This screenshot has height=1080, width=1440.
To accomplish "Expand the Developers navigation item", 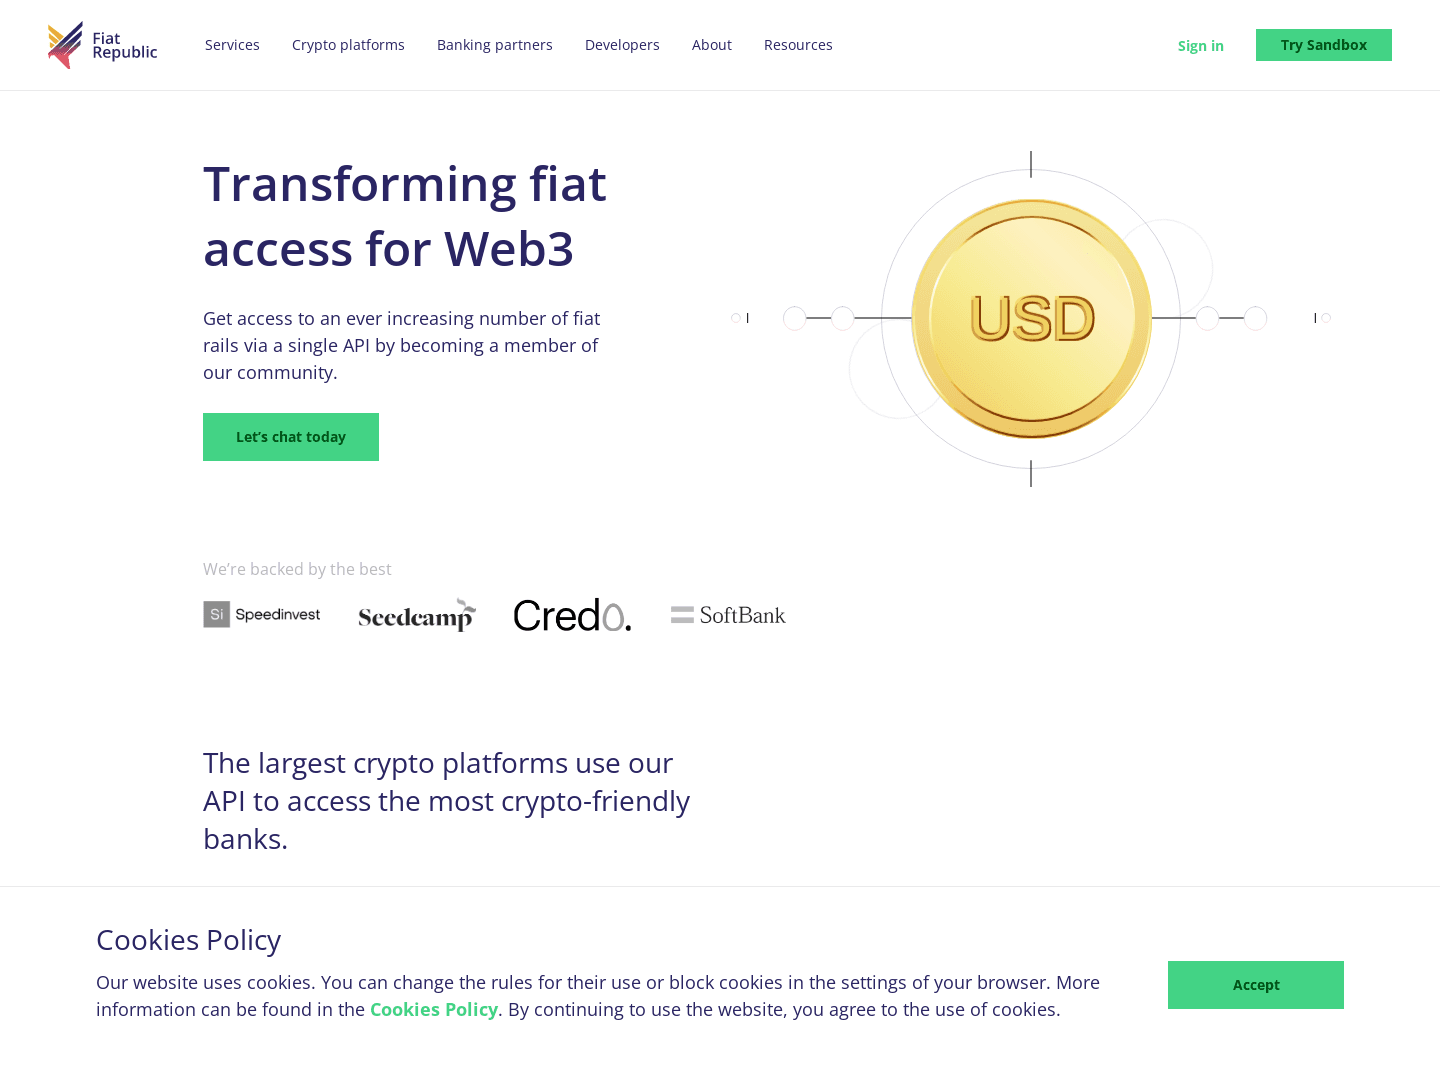I will pos(622,44).
